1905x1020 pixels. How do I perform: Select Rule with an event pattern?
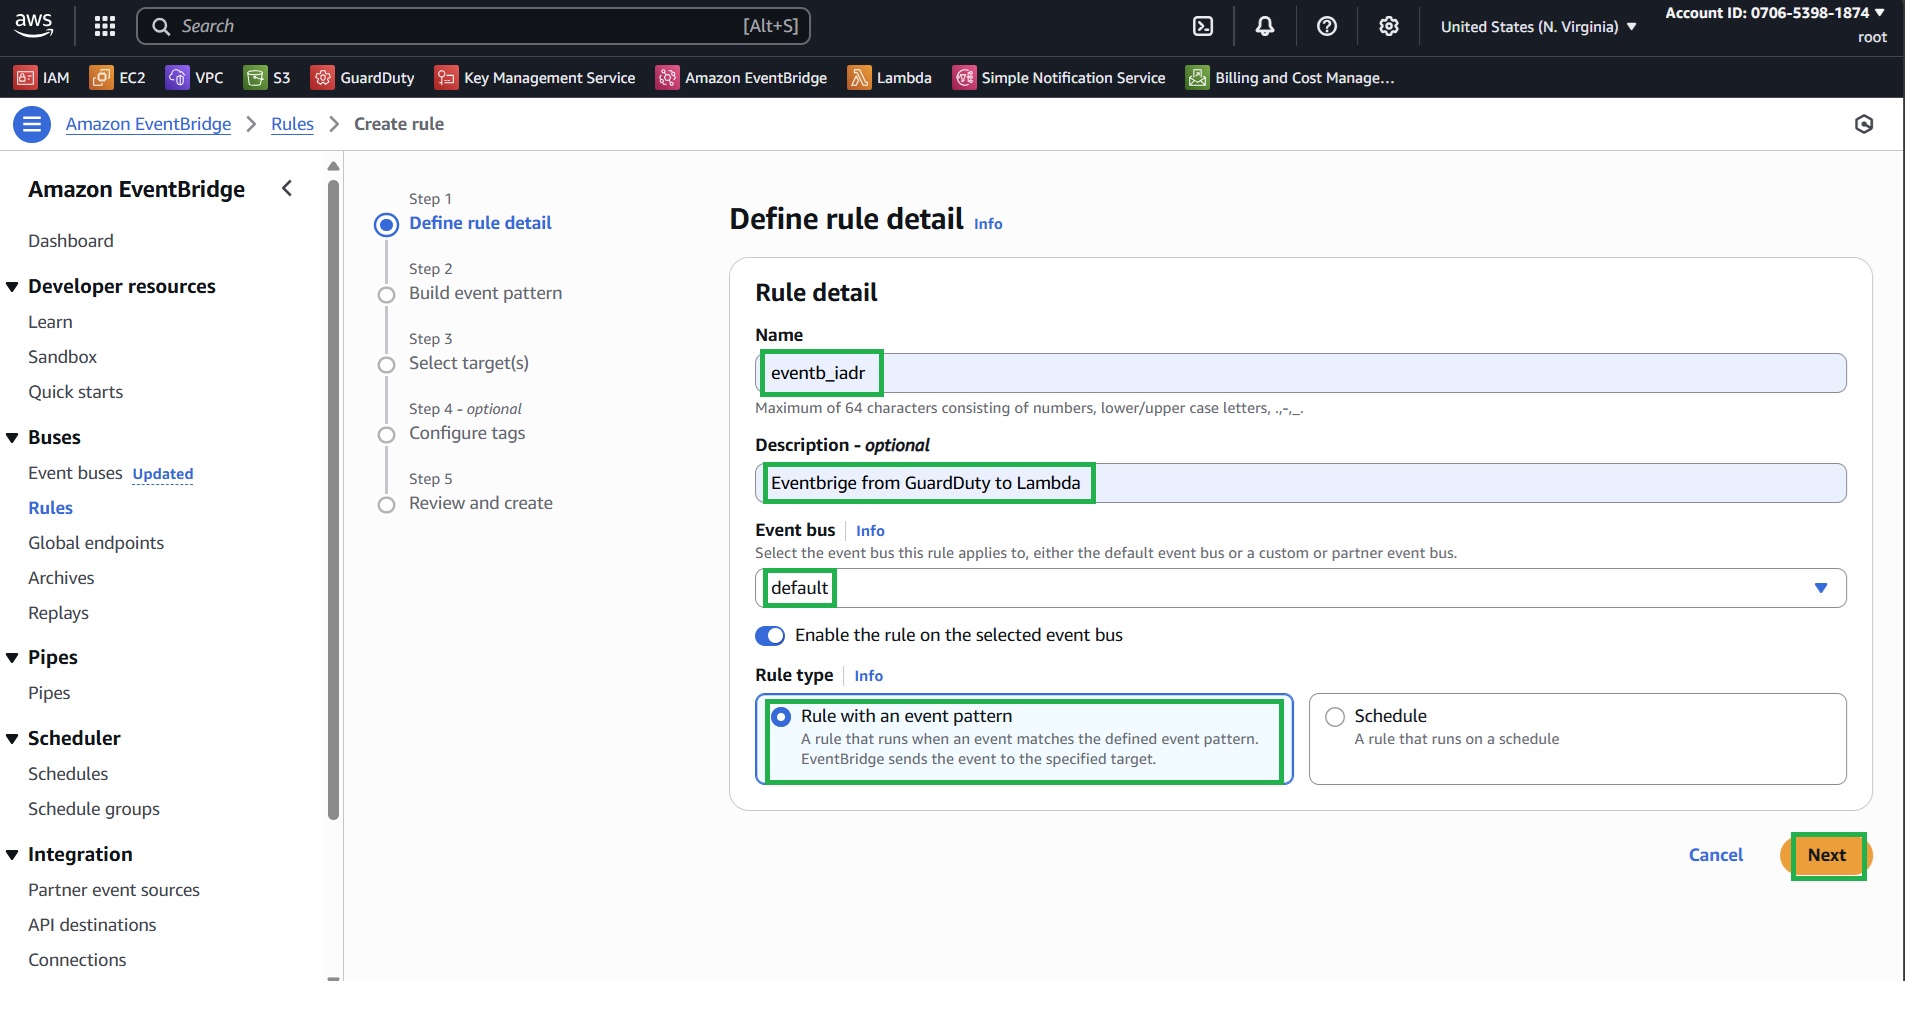click(x=1024, y=739)
